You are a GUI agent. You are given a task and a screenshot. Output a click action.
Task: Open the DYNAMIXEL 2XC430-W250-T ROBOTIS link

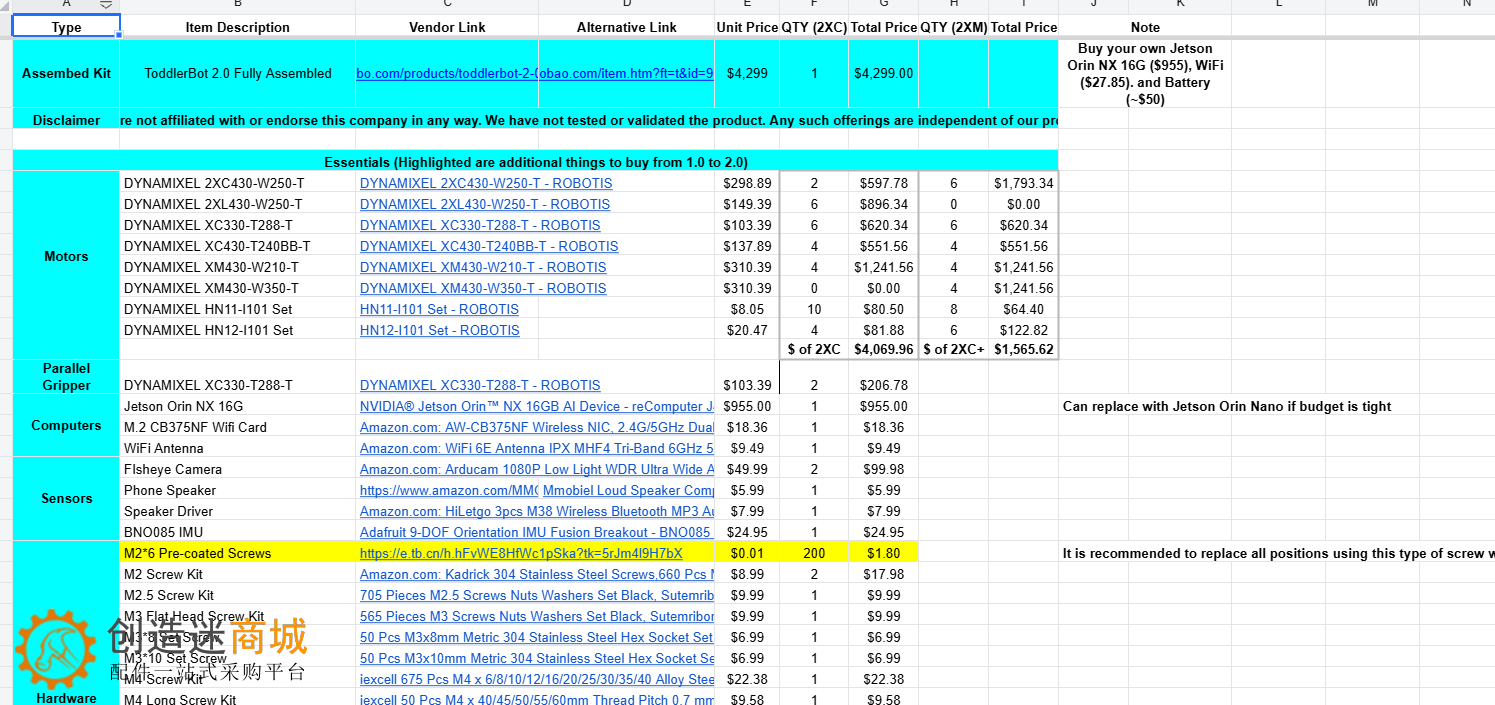click(x=486, y=183)
